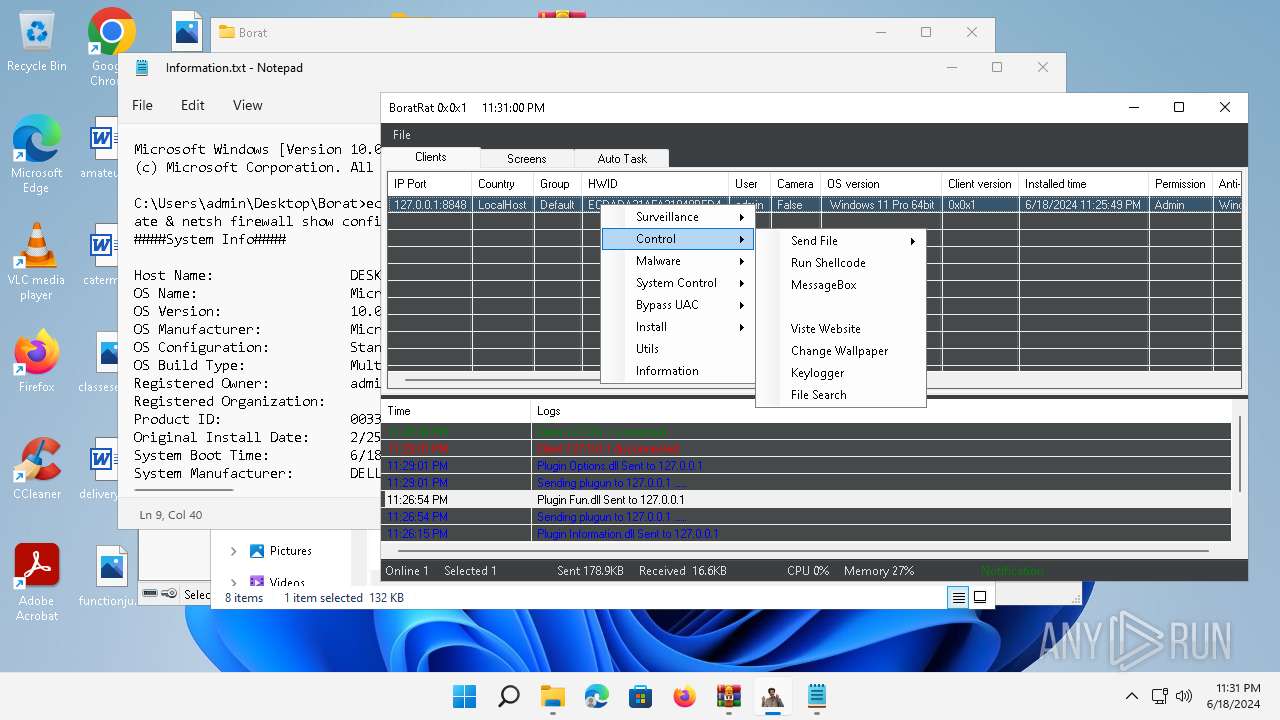This screenshot has width=1280, height=720.
Task: Open the System Control submenu
Action: pyautogui.click(x=677, y=283)
